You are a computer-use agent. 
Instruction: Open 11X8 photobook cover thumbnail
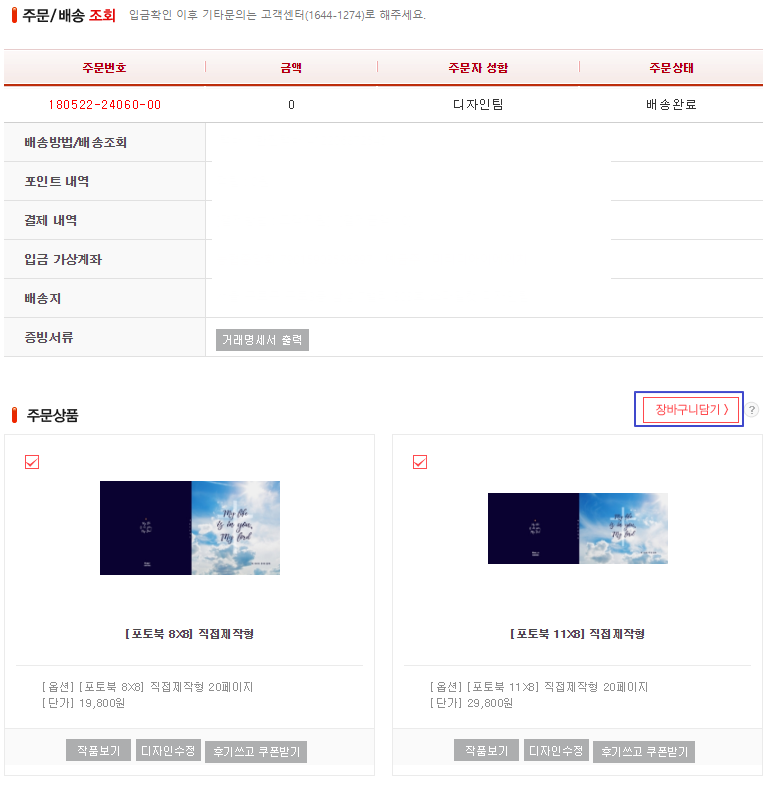(578, 528)
